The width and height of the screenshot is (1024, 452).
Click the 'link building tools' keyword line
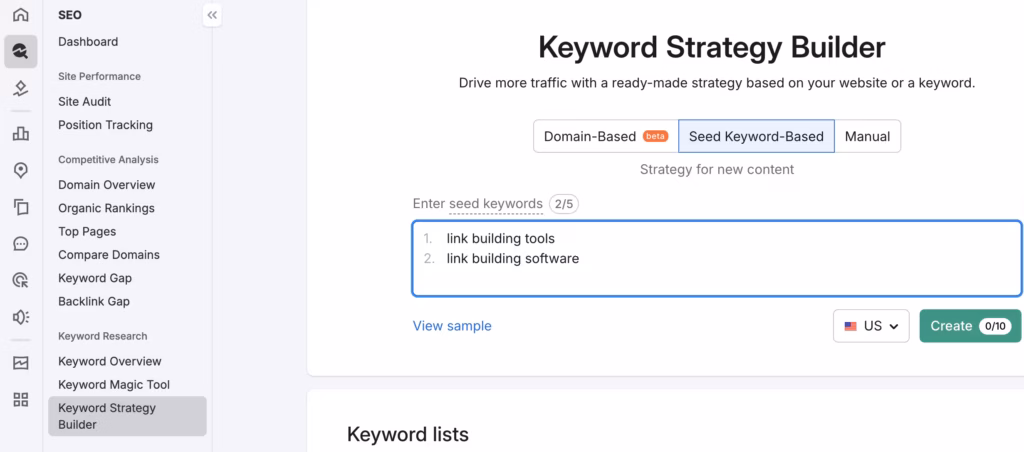500,238
